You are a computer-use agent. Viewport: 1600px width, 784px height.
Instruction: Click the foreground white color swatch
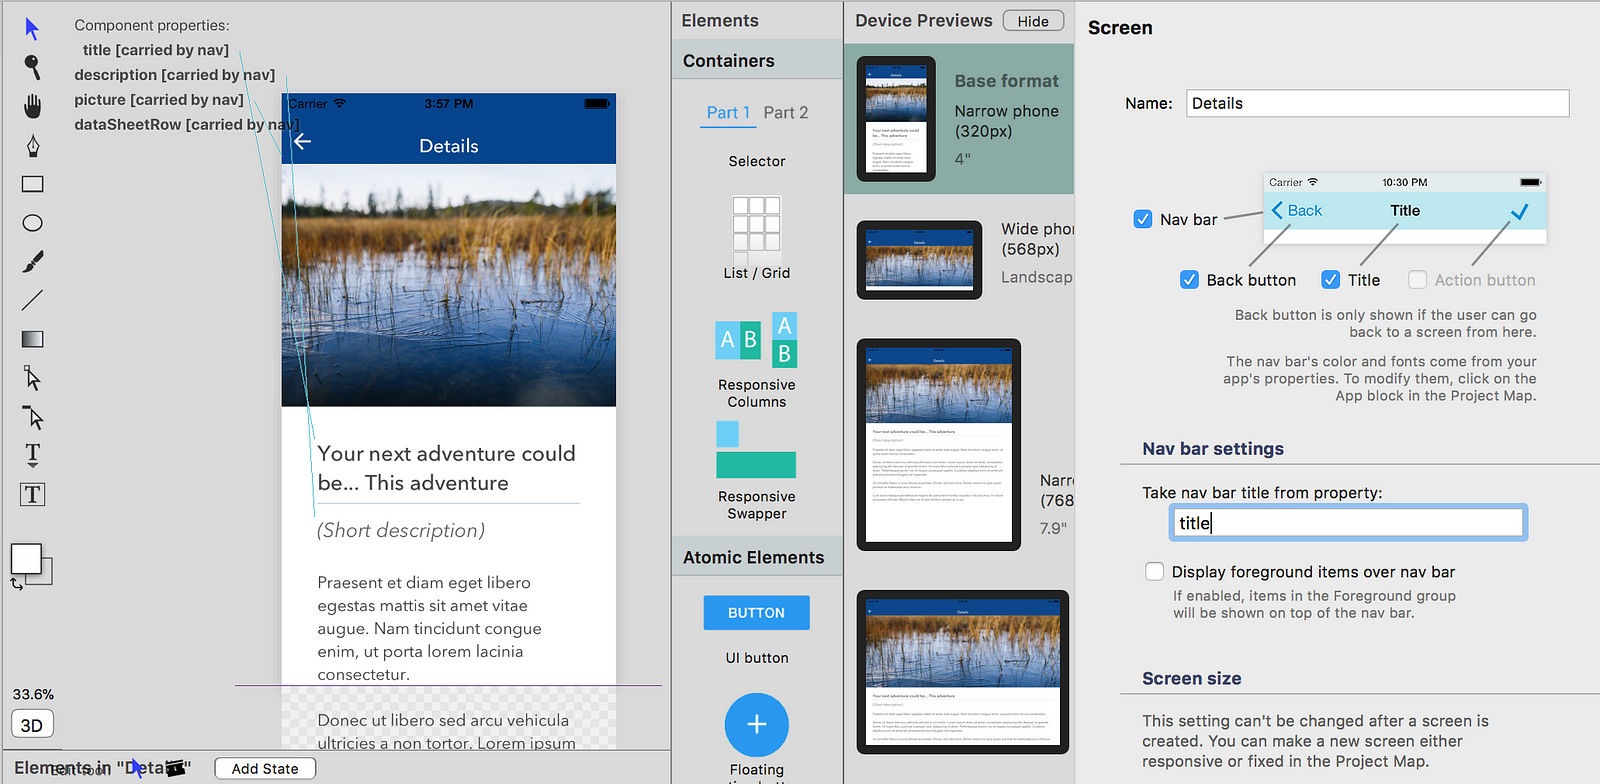(x=26, y=559)
